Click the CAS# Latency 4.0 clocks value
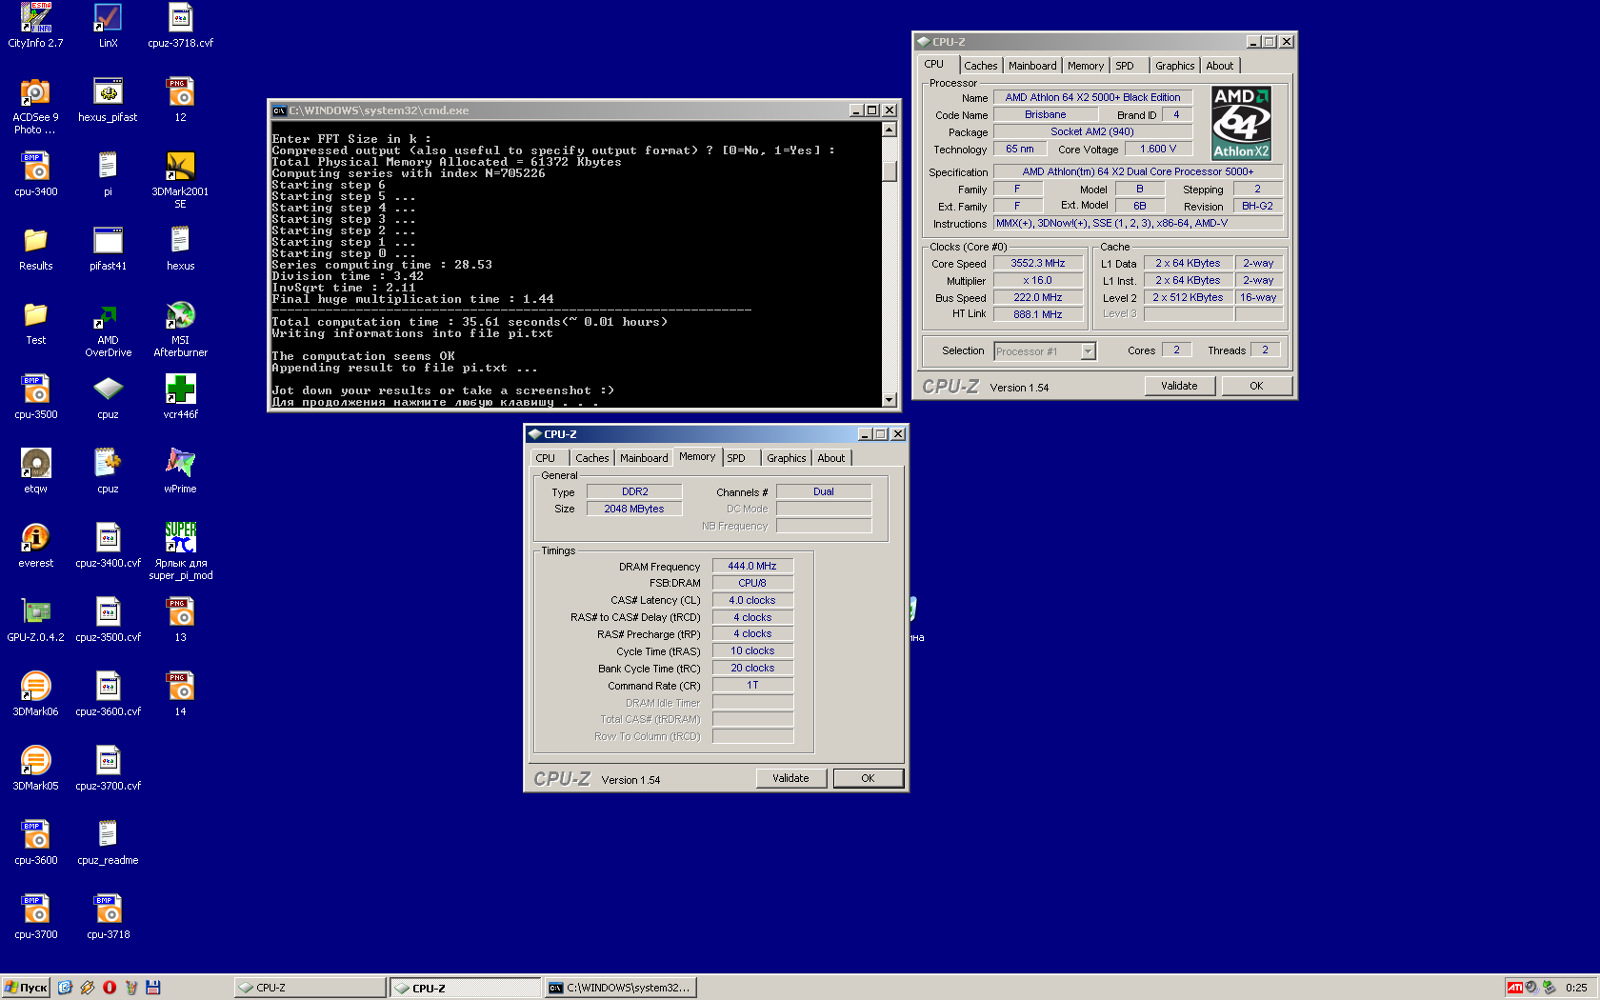 (x=752, y=600)
